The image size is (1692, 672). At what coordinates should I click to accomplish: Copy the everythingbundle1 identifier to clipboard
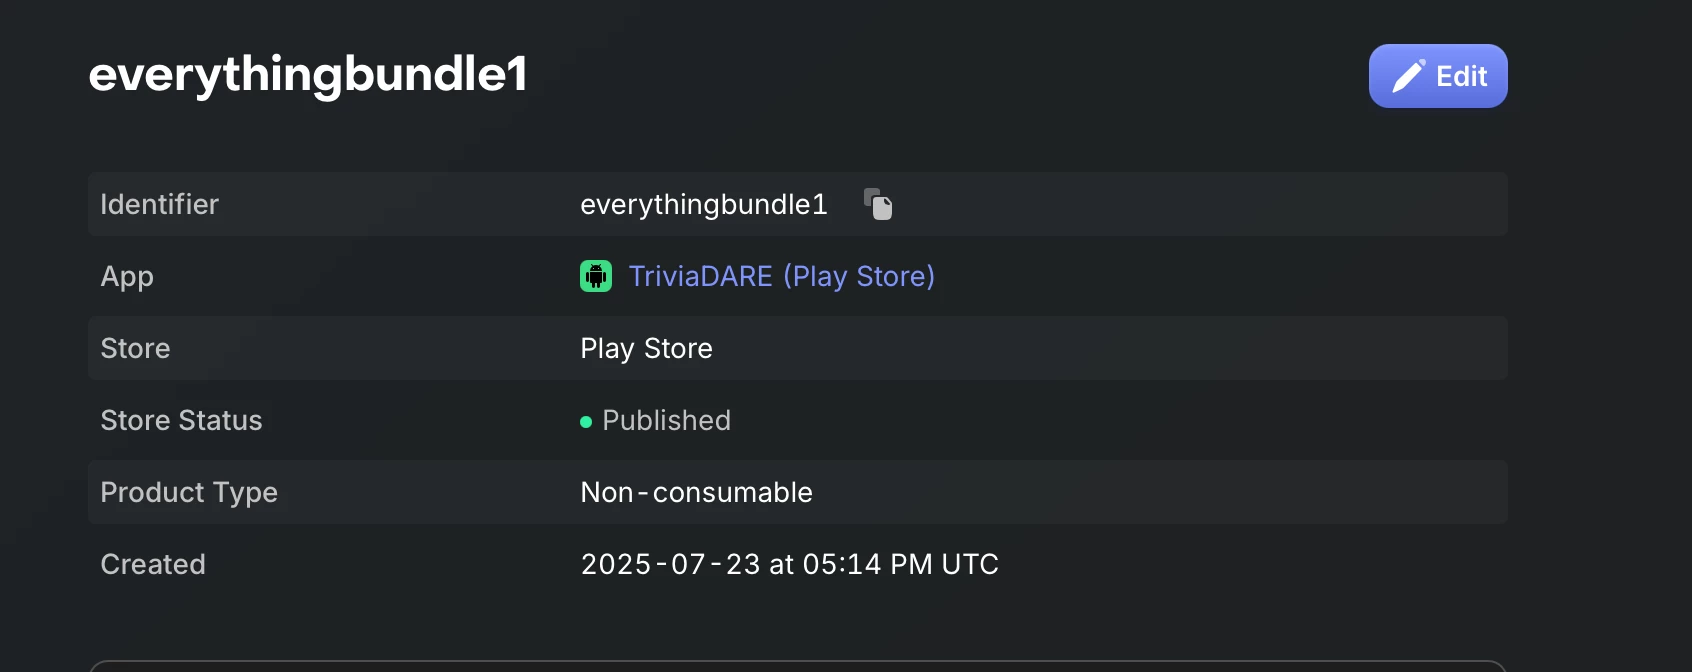click(x=878, y=204)
